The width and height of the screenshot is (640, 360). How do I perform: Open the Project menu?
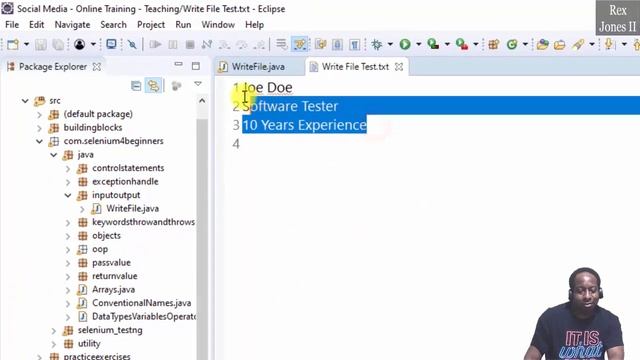[x=151, y=25]
